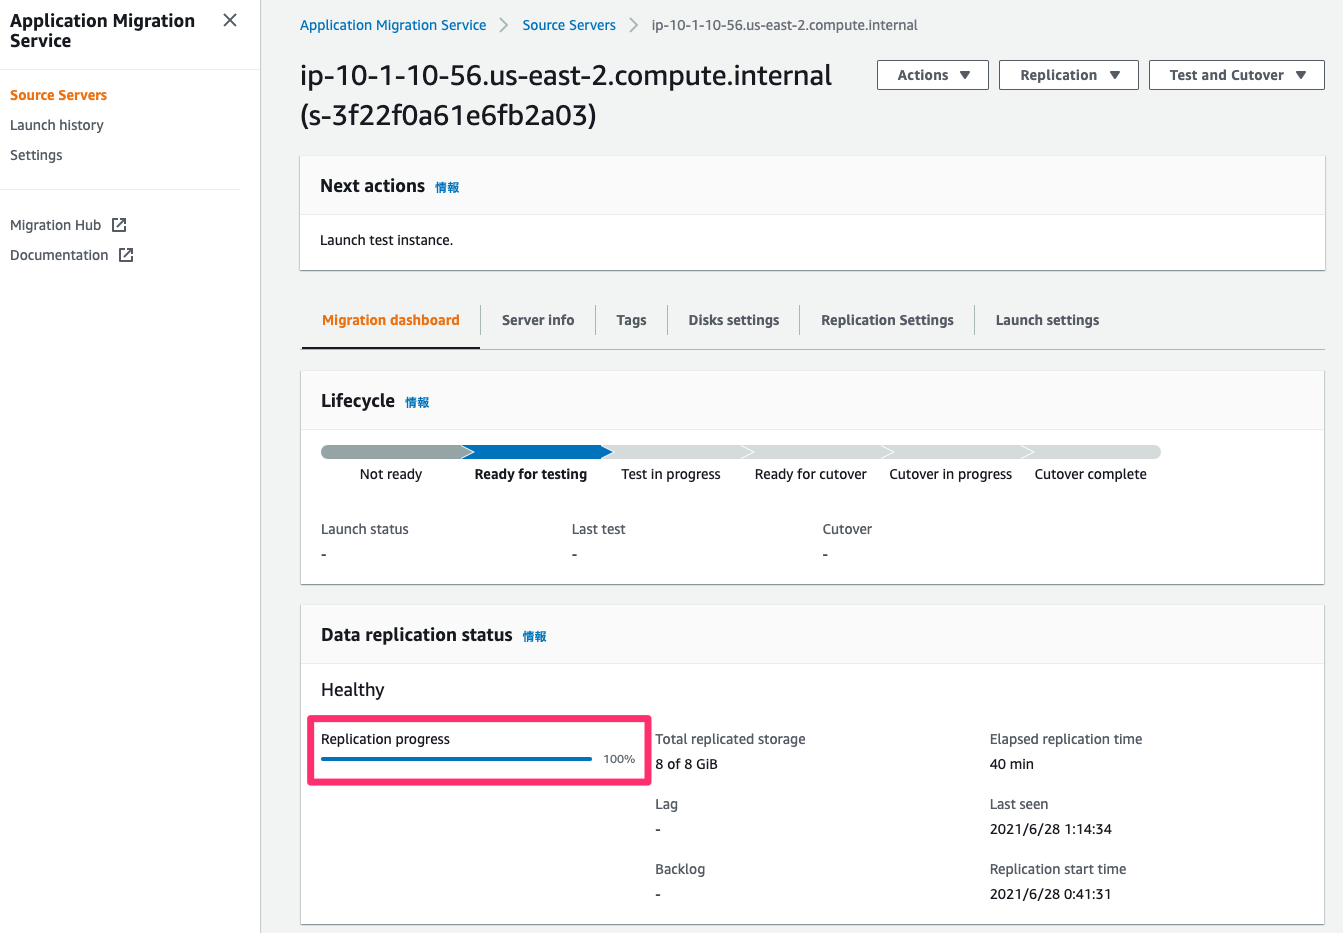Click info link beside Data replication status
Screen dimensions: 1343x933
coord(534,636)
